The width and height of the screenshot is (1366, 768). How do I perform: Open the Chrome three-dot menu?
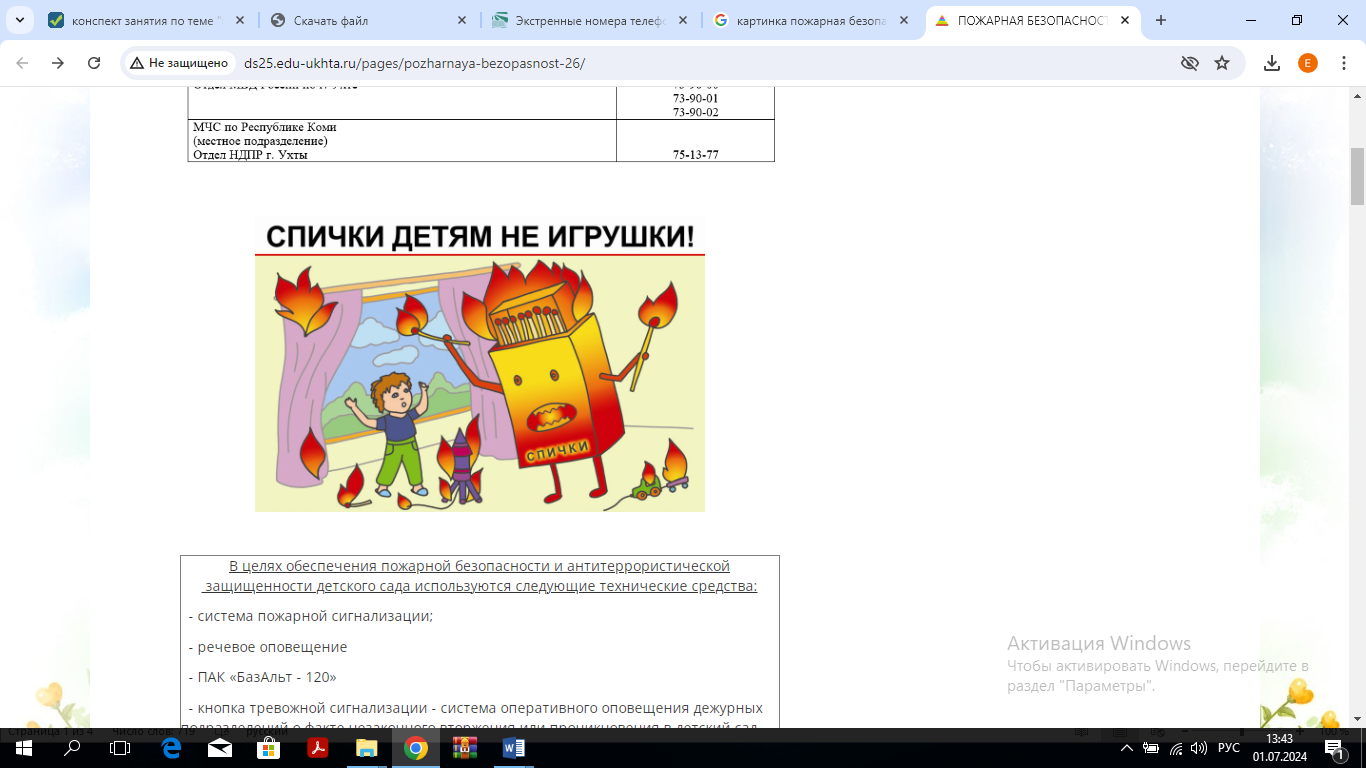coord(1342,63)
